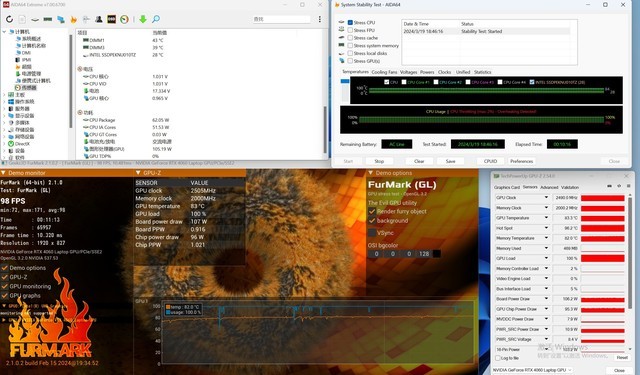The width and height of the screenshot is (640, 375).
Task: Click the green download arrow icon
Action: coord(143,19)
